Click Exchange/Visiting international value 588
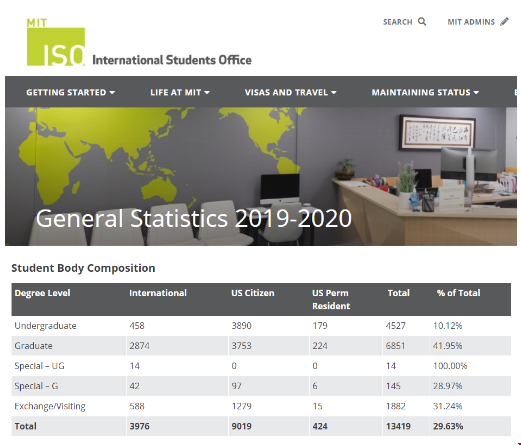The image size is (521, 445). point(137,406)
